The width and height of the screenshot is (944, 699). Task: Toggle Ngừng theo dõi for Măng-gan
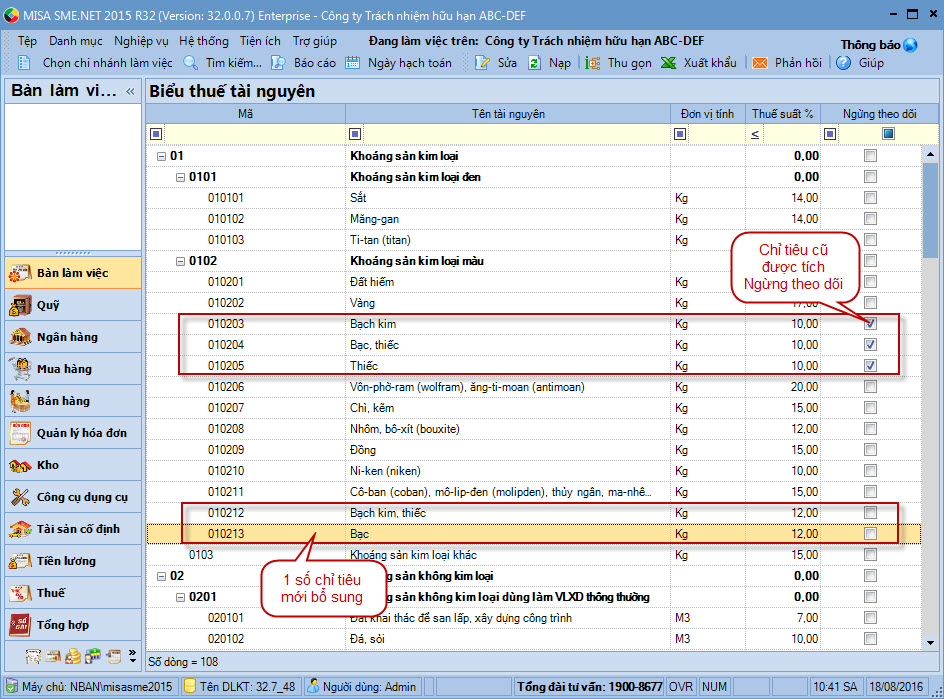click(870, 219)
